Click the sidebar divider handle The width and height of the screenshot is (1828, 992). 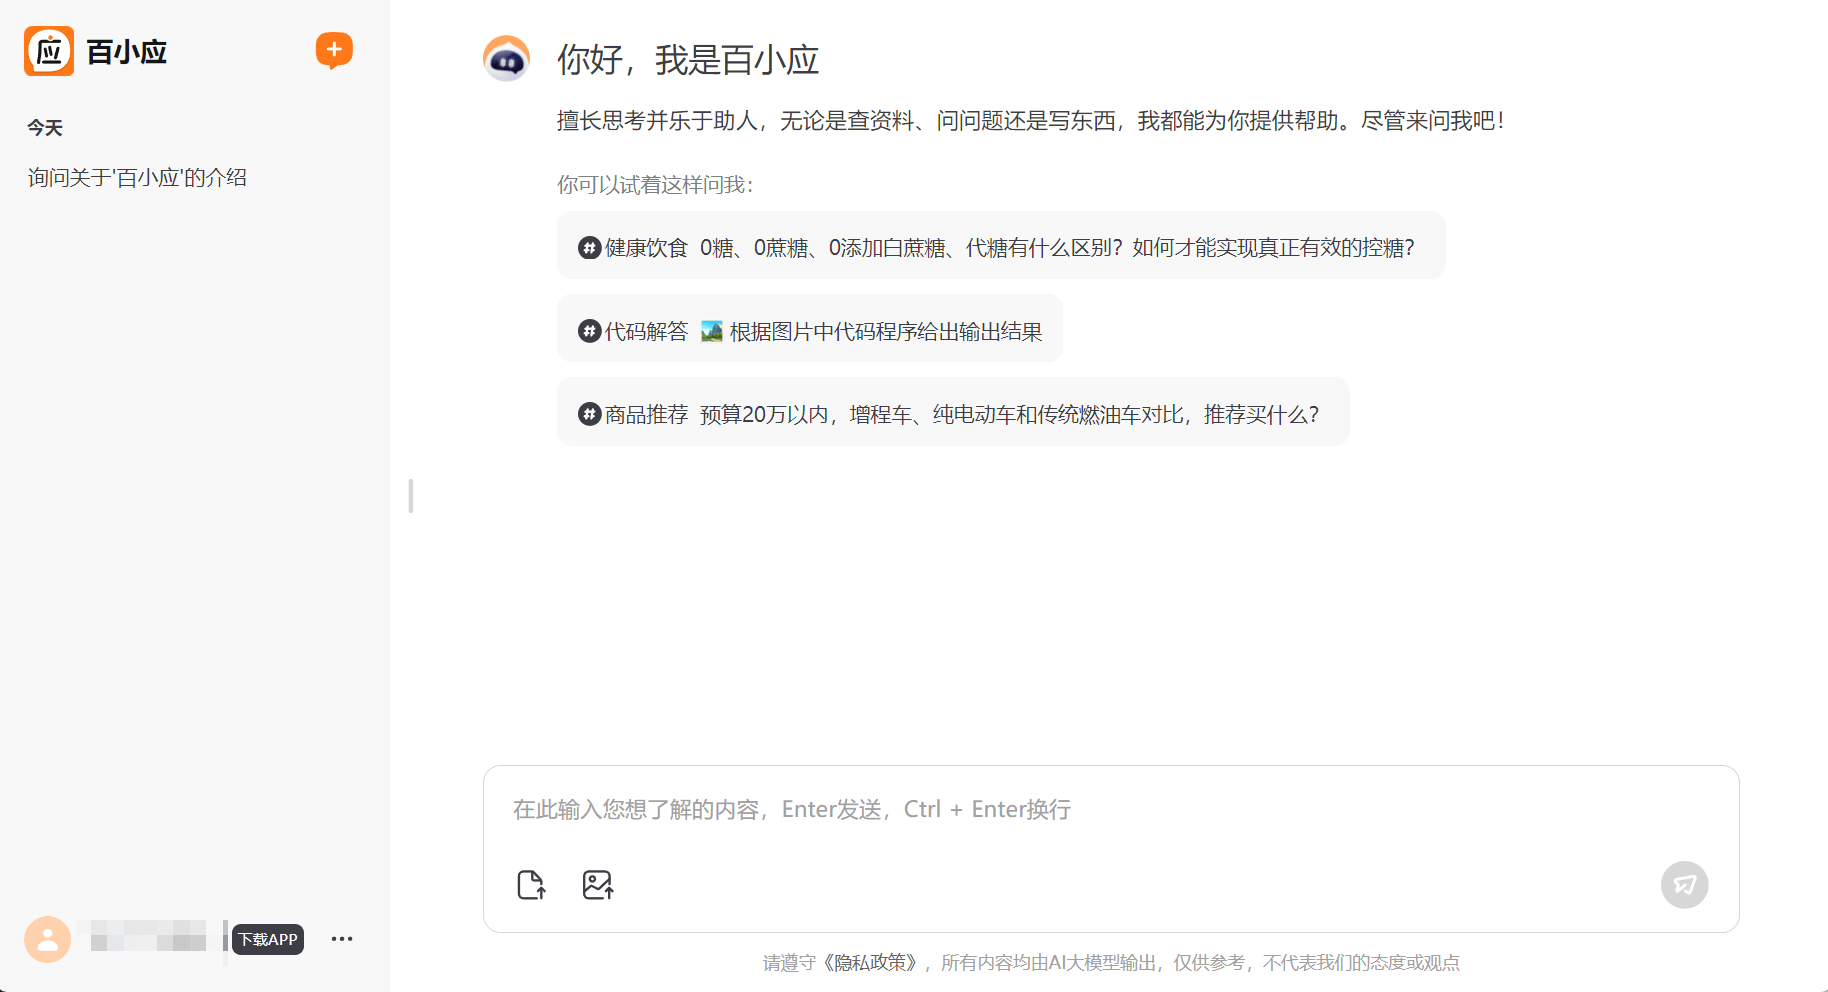coord(410,494)
